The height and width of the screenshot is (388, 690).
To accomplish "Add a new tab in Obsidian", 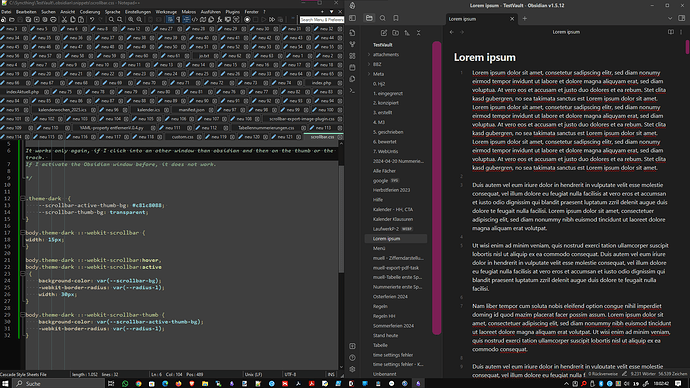I will 525,18.
